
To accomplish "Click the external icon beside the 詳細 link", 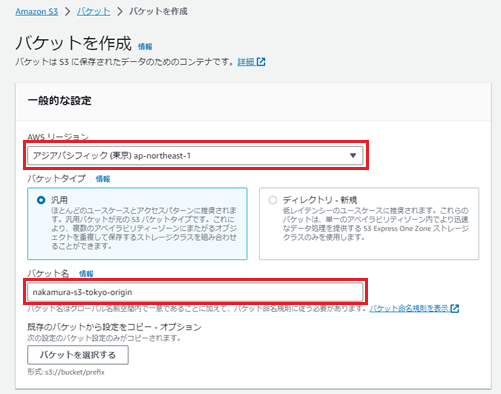I will pos(261,62).
